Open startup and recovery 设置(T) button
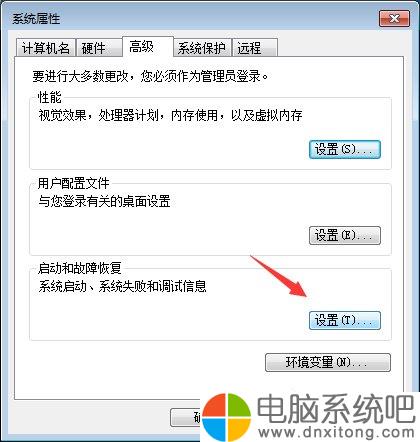Image resolution: width=420 pixels, height=442 pixels. [345, 320]
